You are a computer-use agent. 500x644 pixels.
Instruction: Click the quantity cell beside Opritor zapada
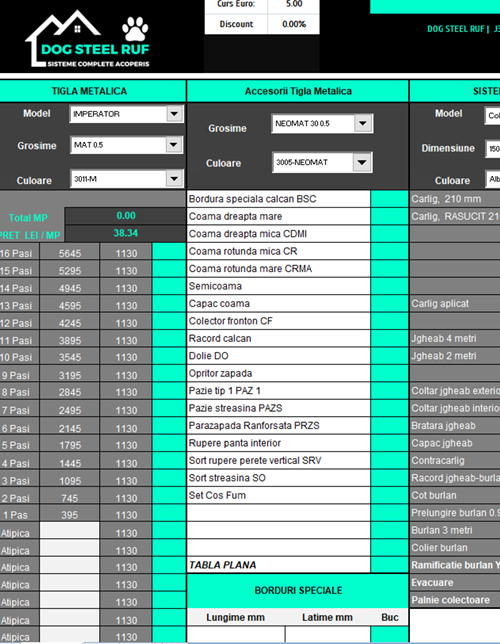pos(389,373)
